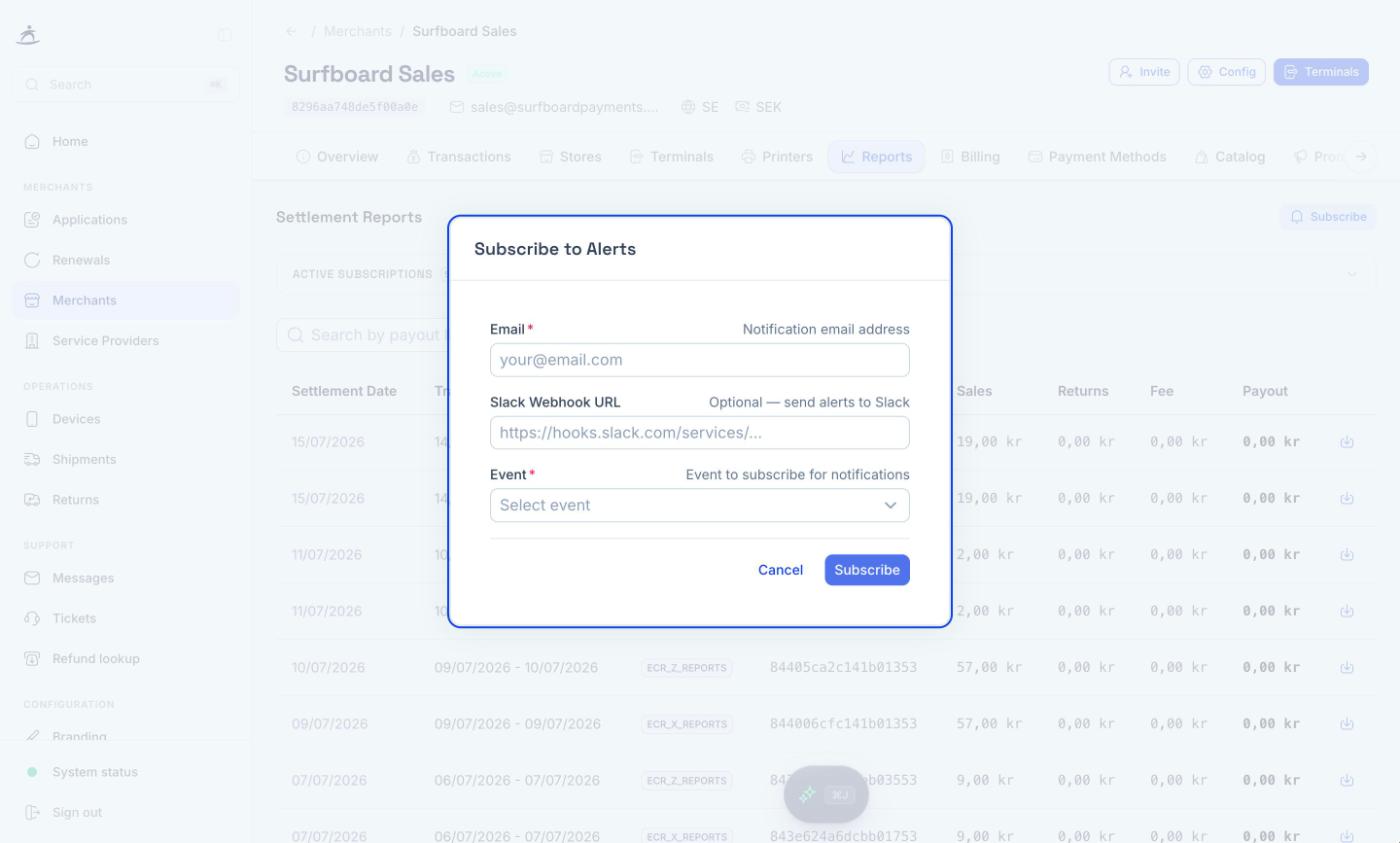Click the Invite button
Screen dimensions: 1400x843
[1144, 72]
